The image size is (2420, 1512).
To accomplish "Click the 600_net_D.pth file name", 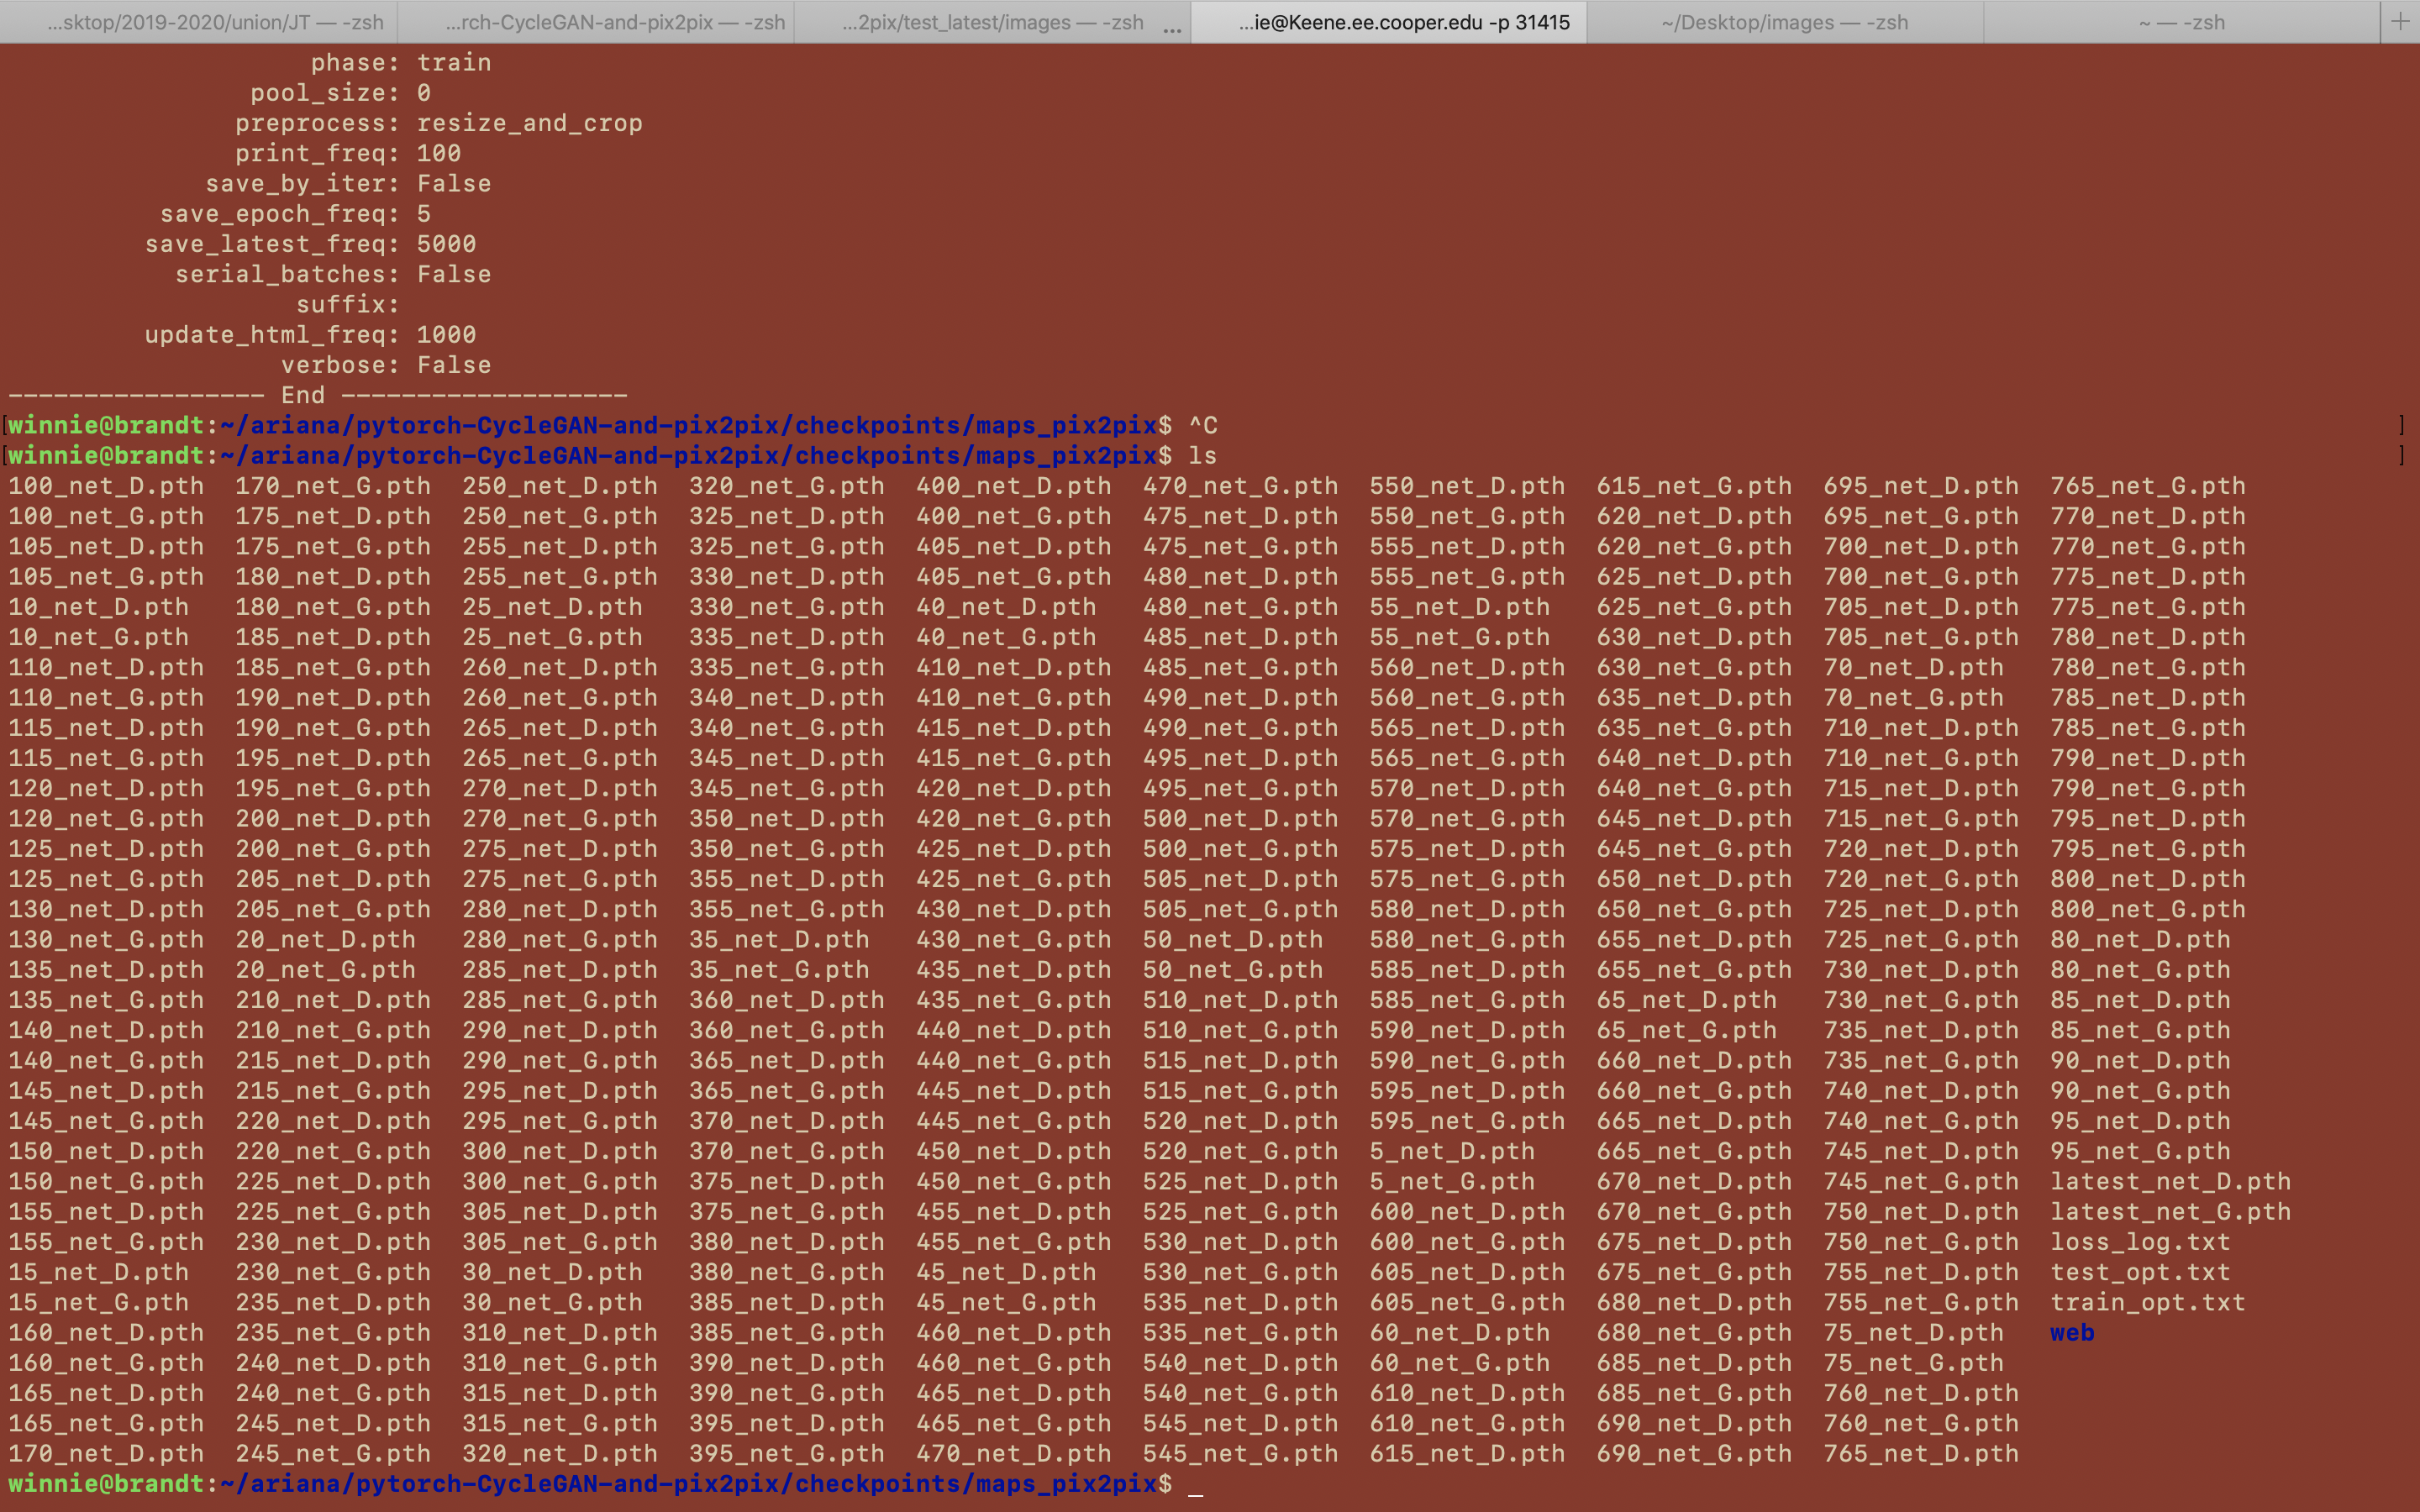I will pyautogui.click(x=1467, y=1211).
